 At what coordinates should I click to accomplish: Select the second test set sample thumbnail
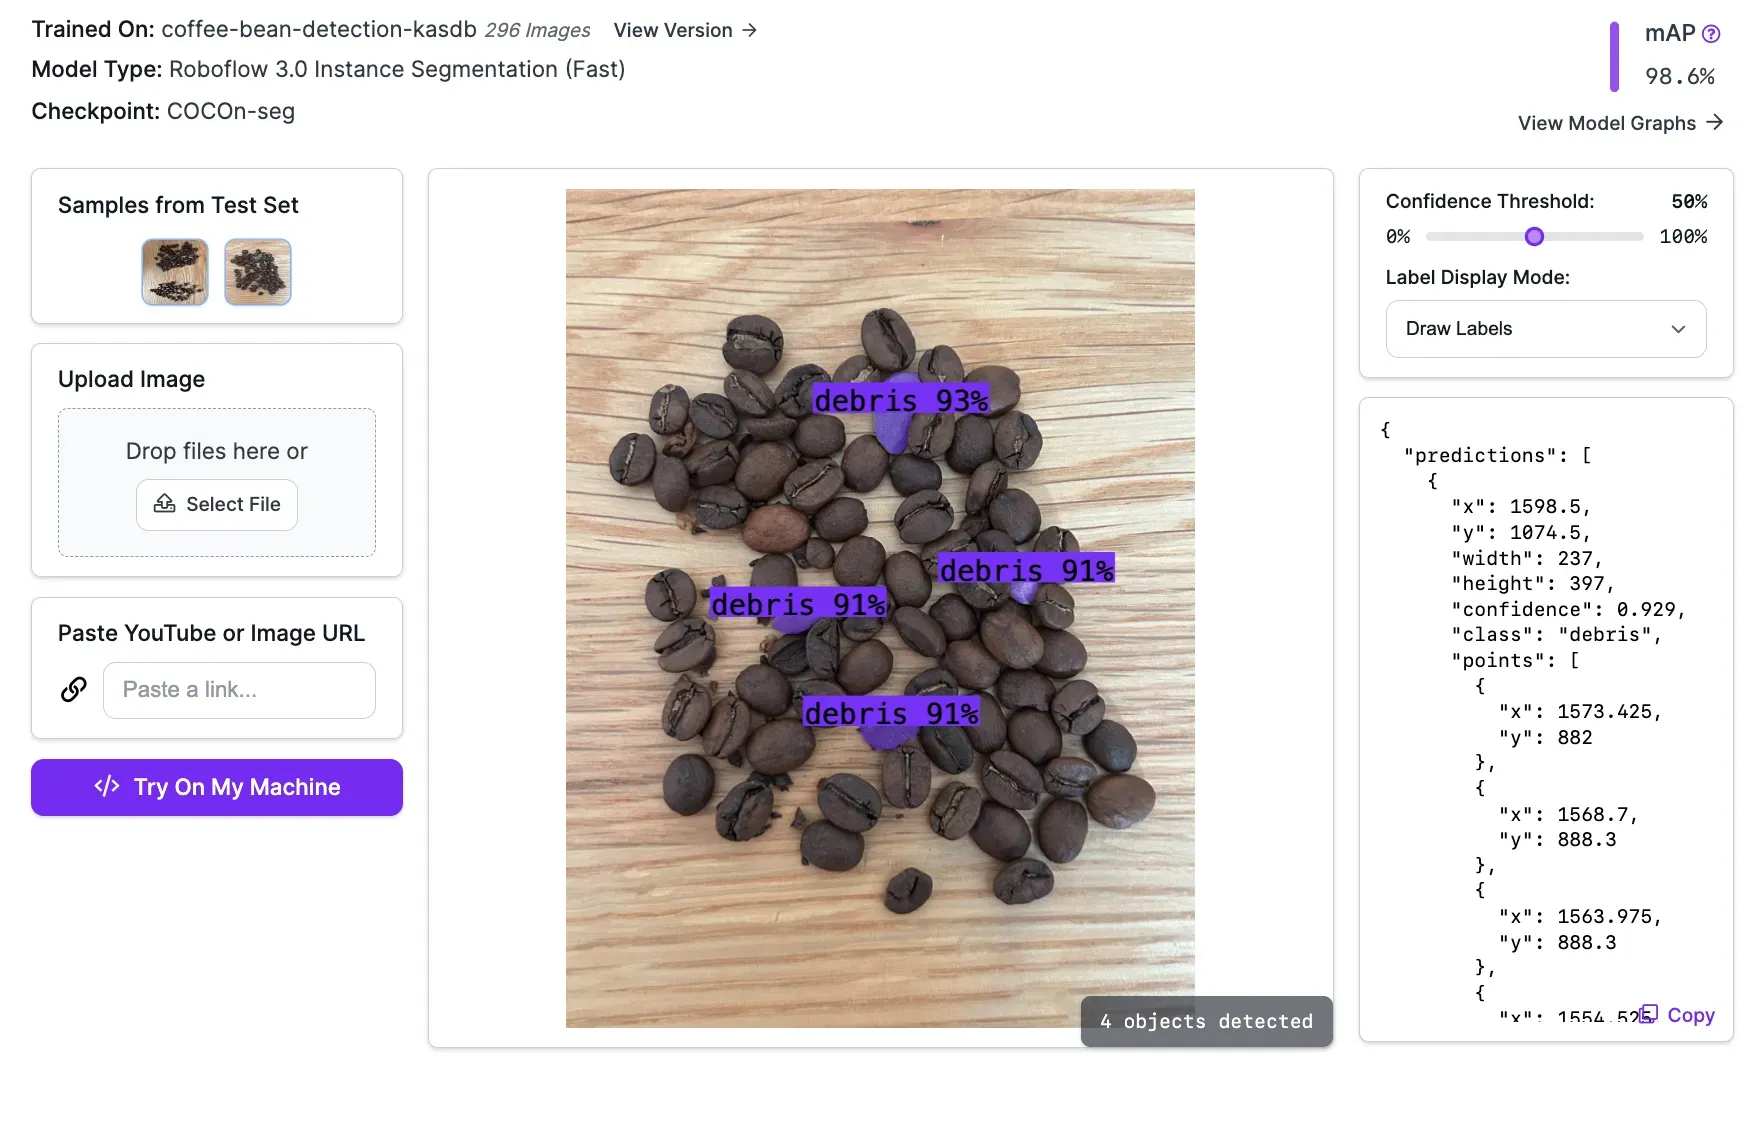pyautogui.click(x=258, y=272)
